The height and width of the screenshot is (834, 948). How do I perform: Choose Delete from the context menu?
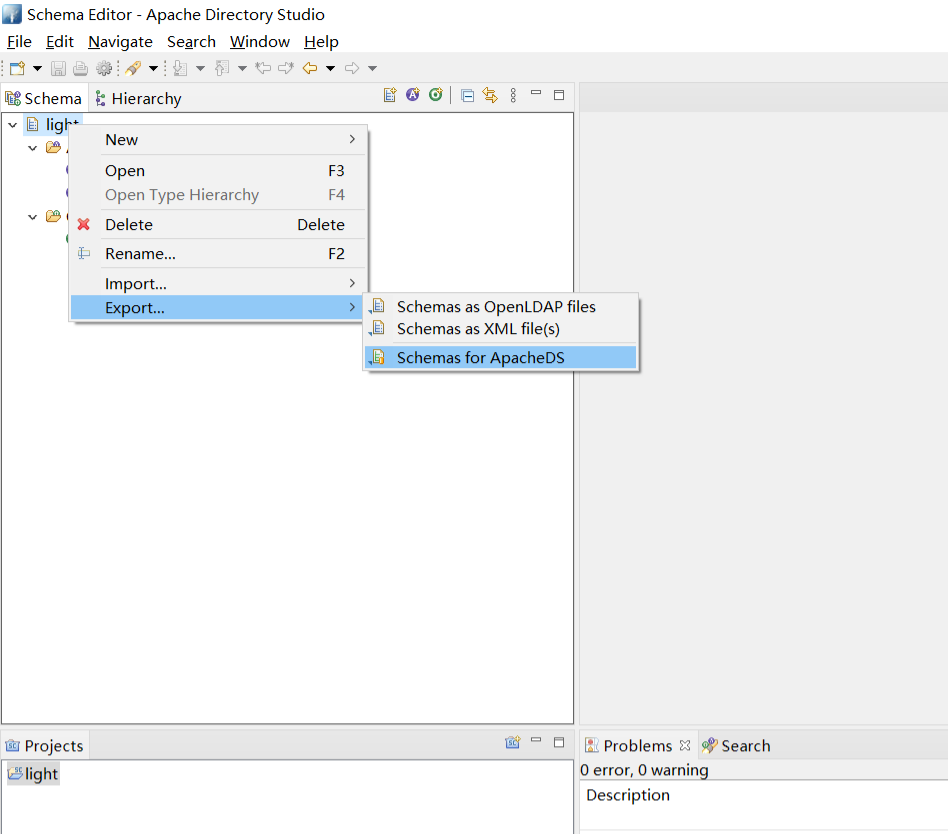pyautogui.click(x=129, y=225)
